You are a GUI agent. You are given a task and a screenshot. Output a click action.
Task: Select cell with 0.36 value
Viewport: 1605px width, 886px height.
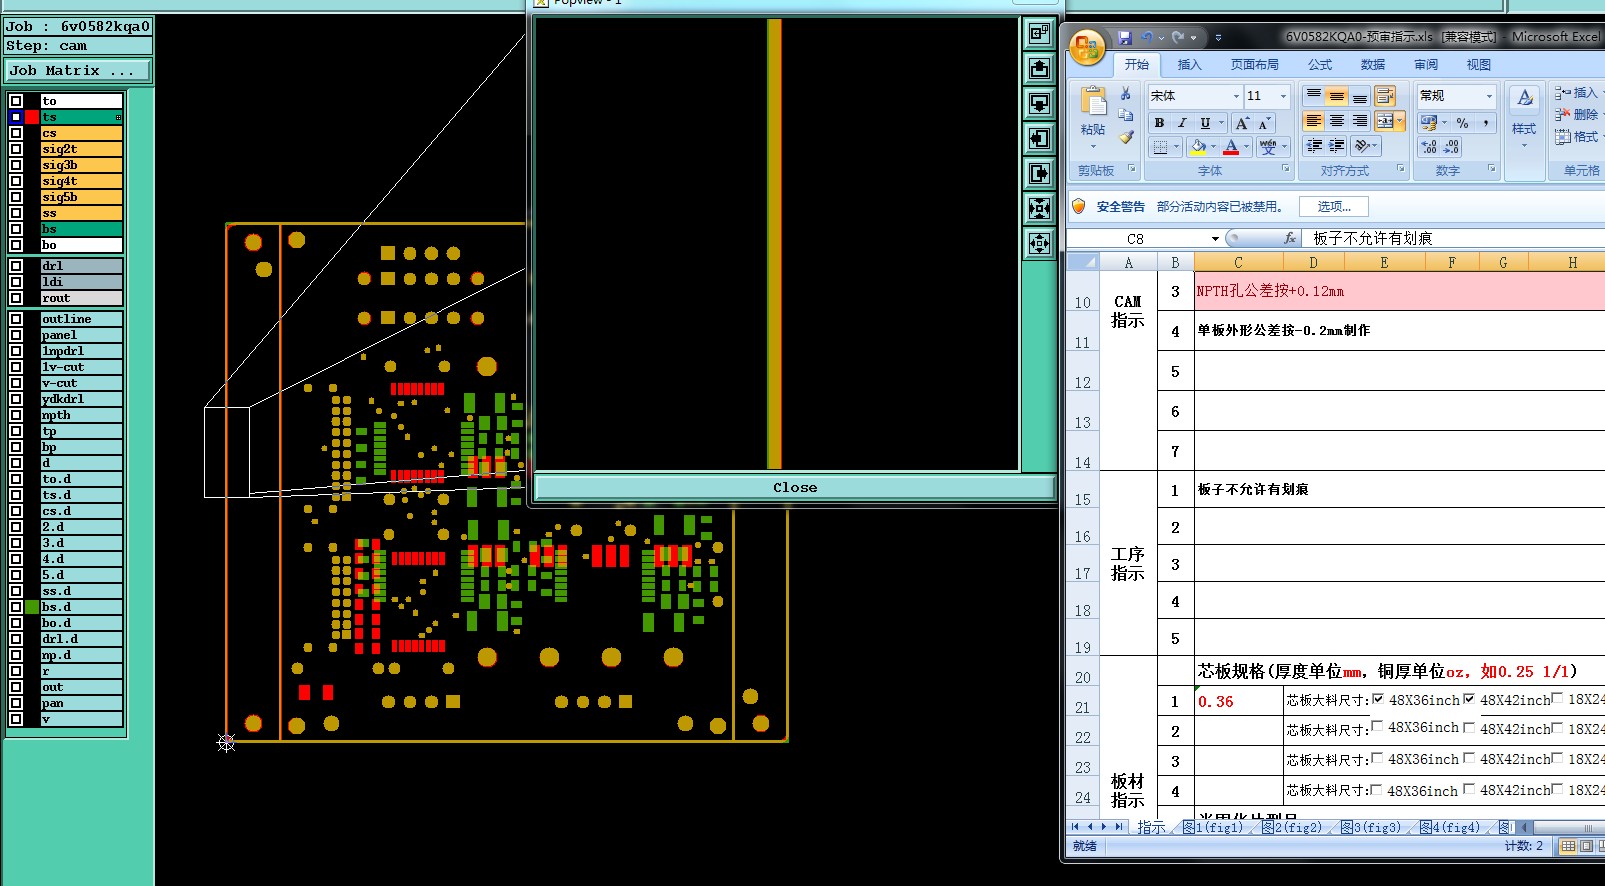pos(1239,701)
